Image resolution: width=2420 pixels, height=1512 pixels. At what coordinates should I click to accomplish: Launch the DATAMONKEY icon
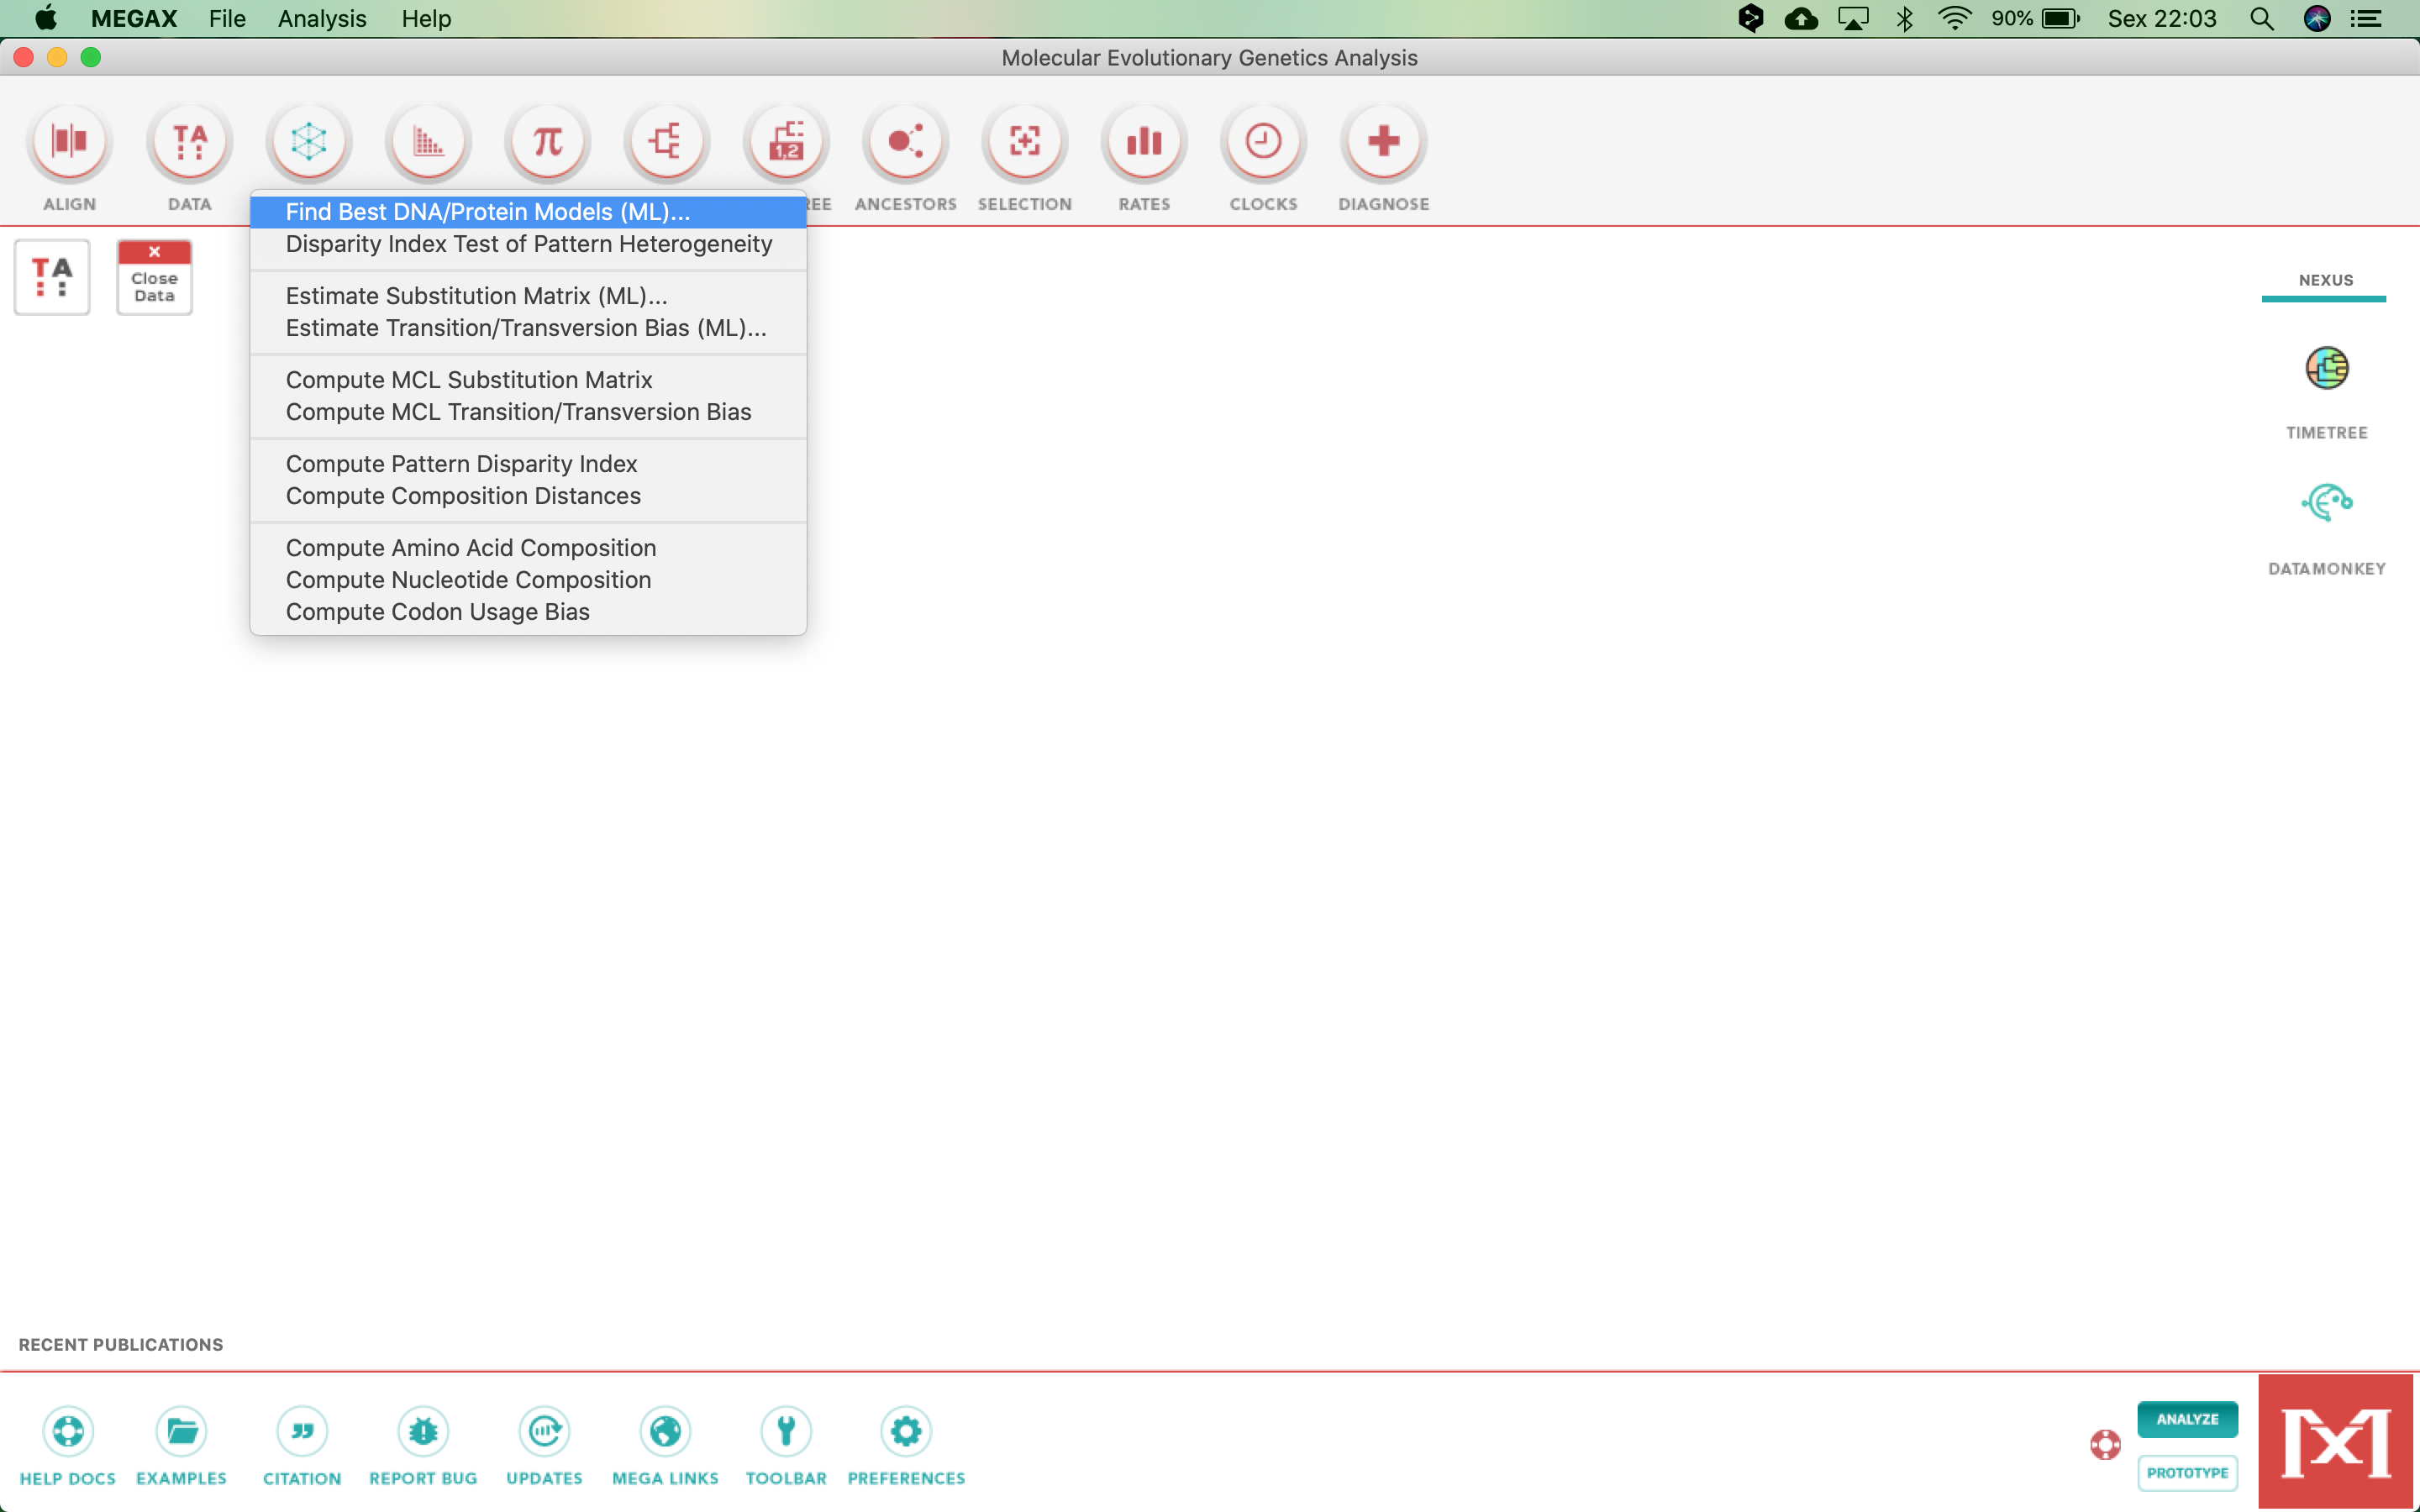pyautogui.click(x=2326, y=503)
